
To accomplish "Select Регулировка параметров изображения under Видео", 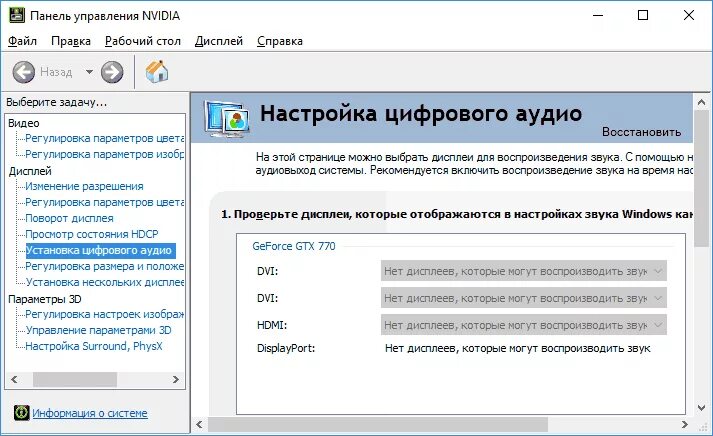I will 105,154.
